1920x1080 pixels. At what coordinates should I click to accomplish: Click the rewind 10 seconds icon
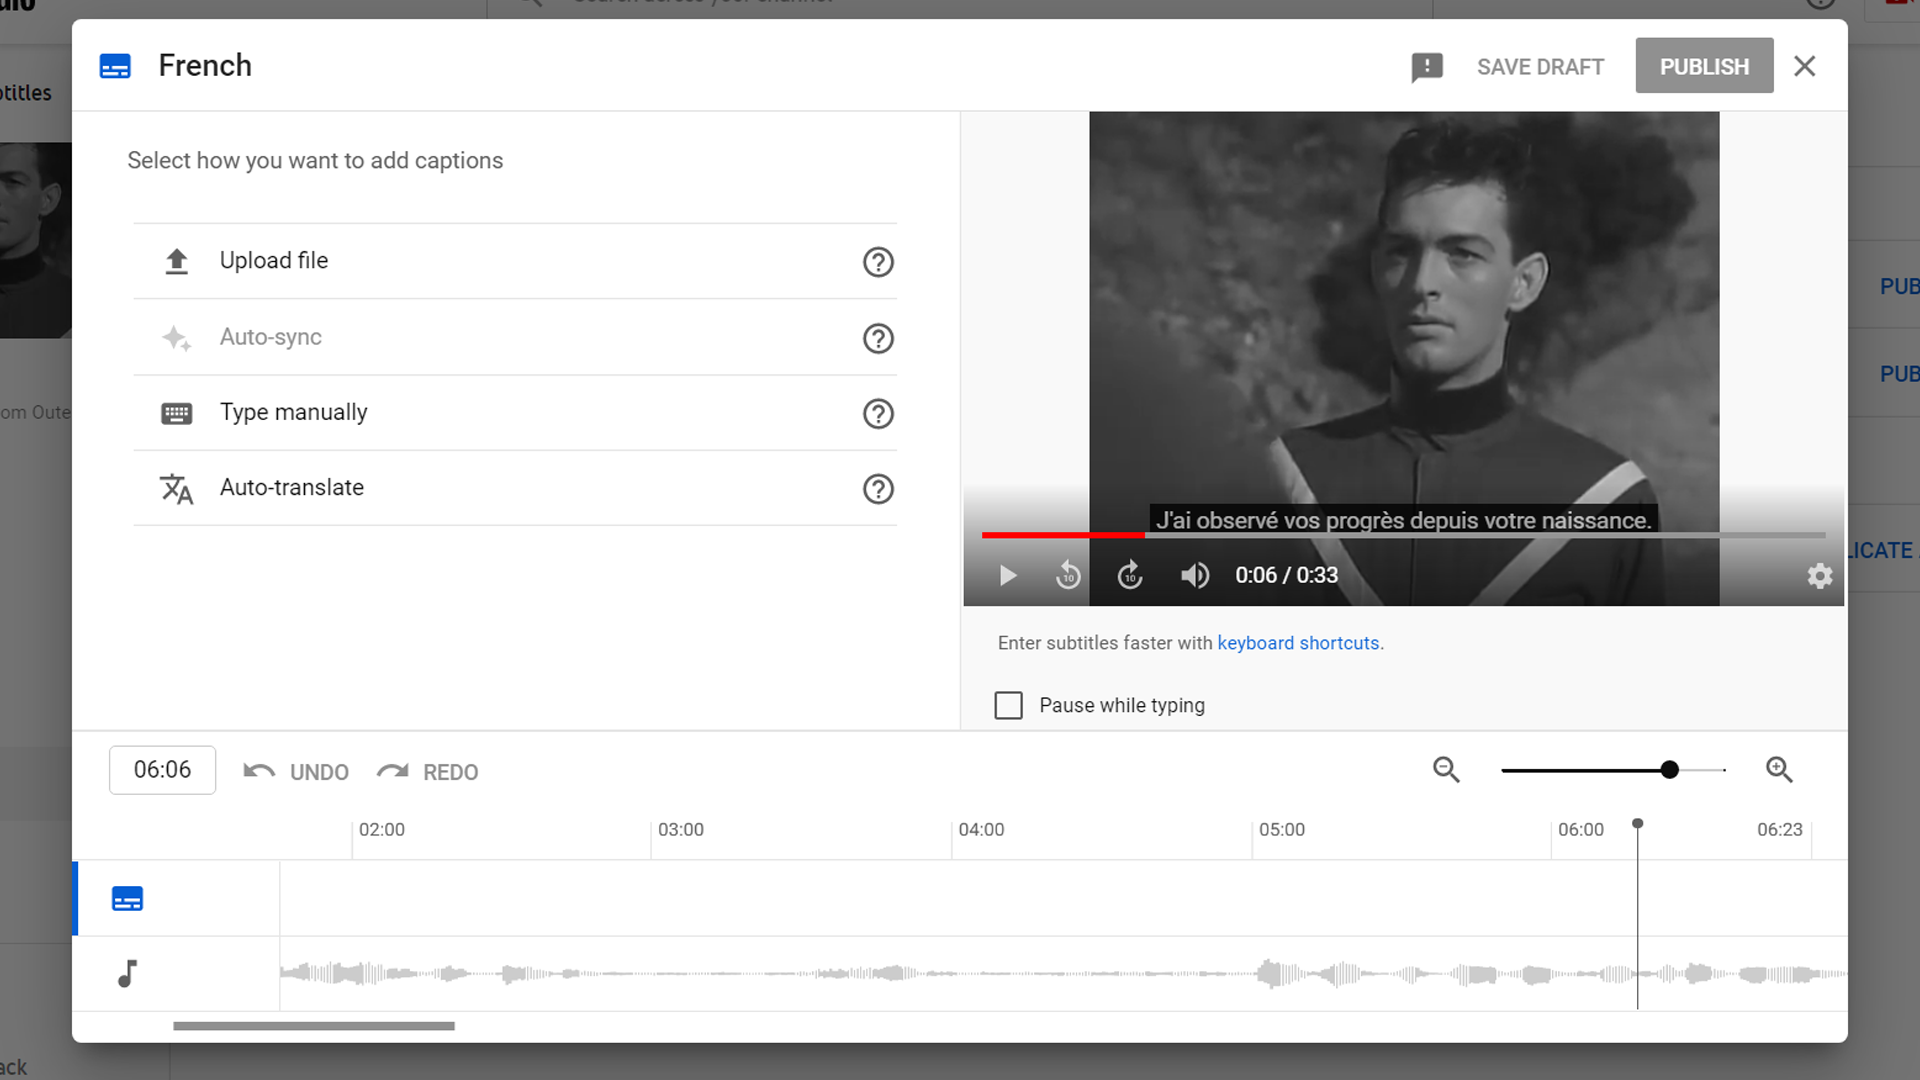click(x=1067, y=575)
